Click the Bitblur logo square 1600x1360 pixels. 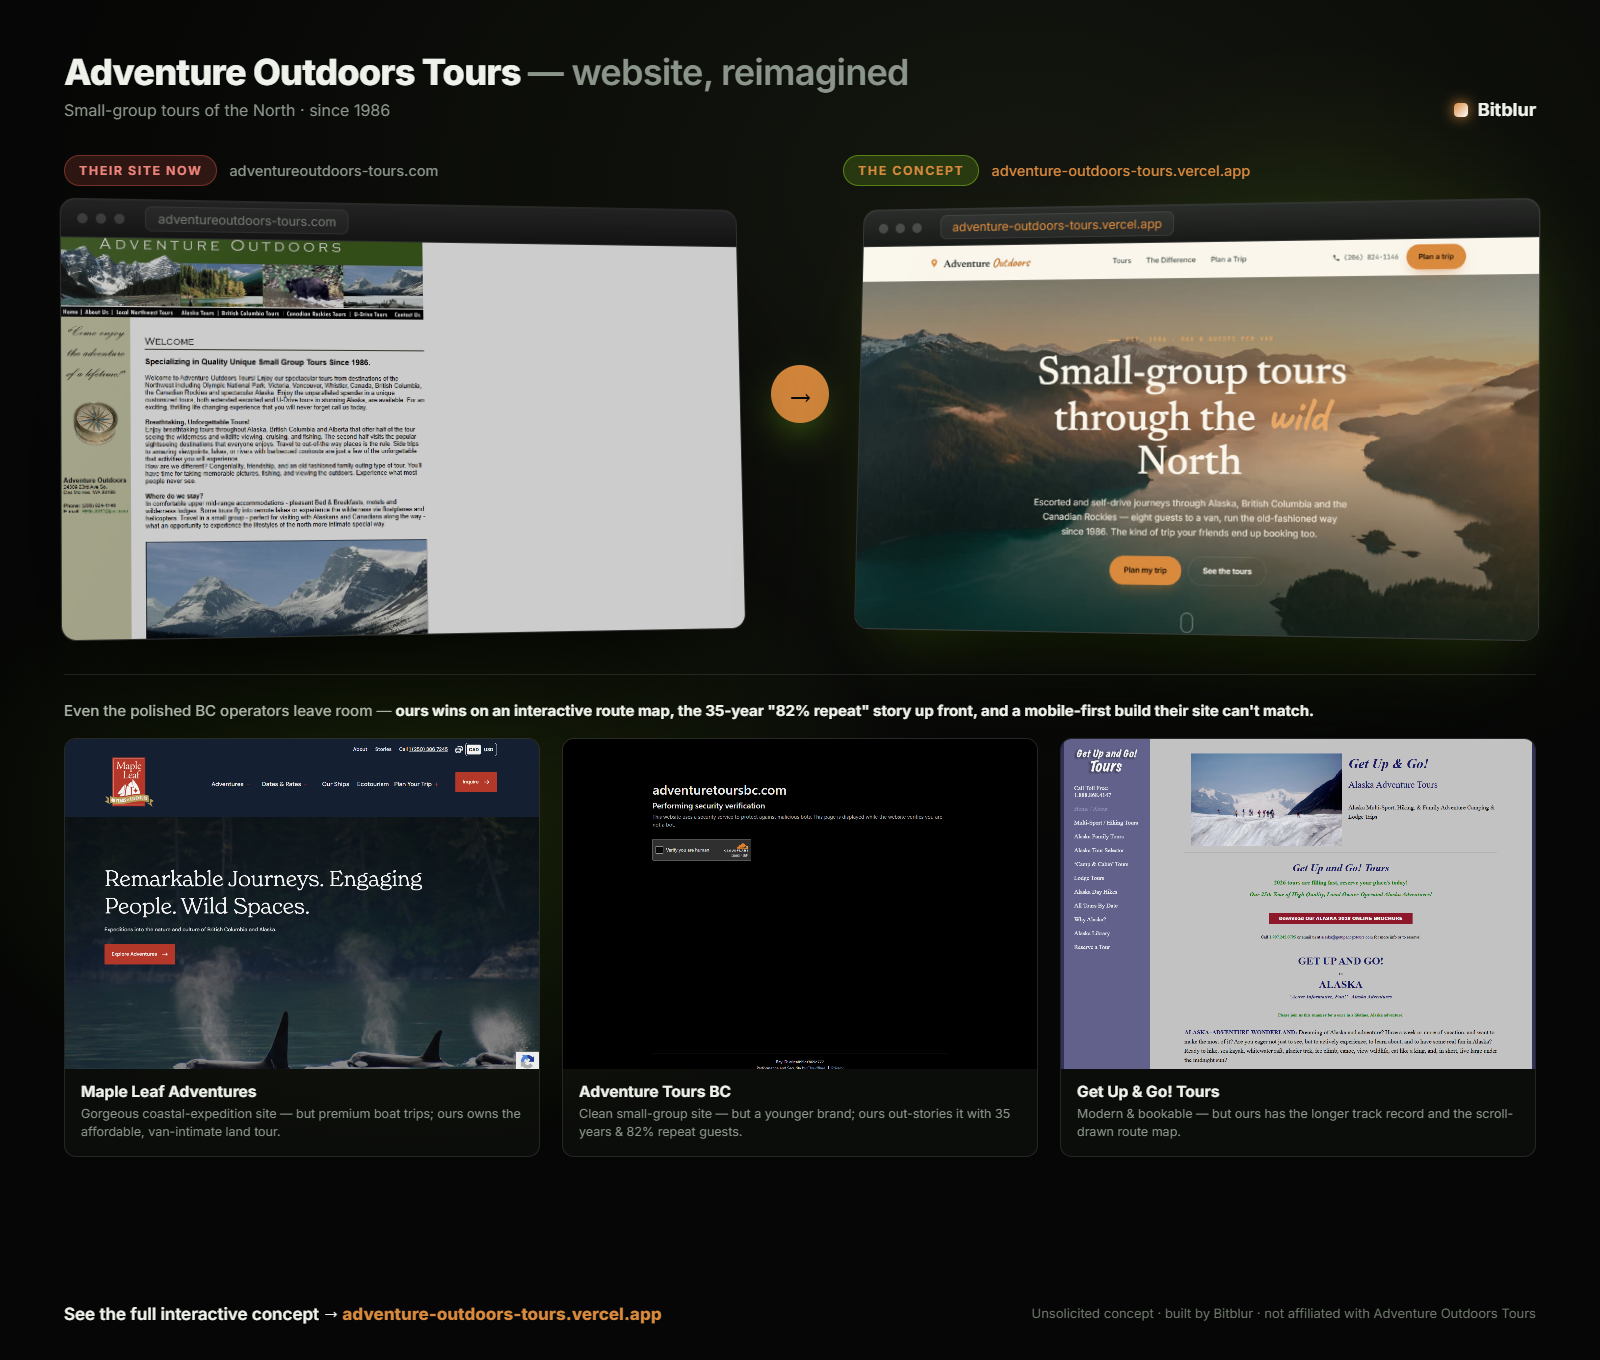[1461, 110]
